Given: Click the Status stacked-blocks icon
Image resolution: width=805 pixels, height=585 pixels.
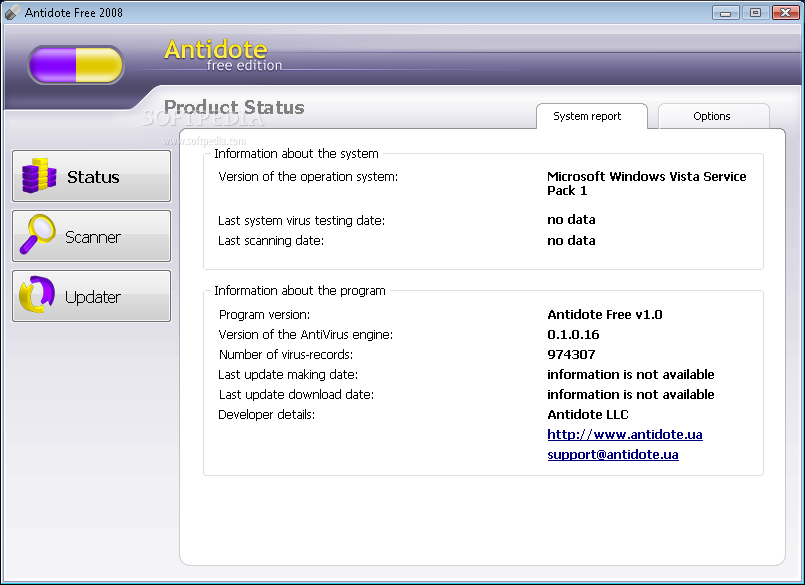Looking at the screenshot, I should [39, 176].
